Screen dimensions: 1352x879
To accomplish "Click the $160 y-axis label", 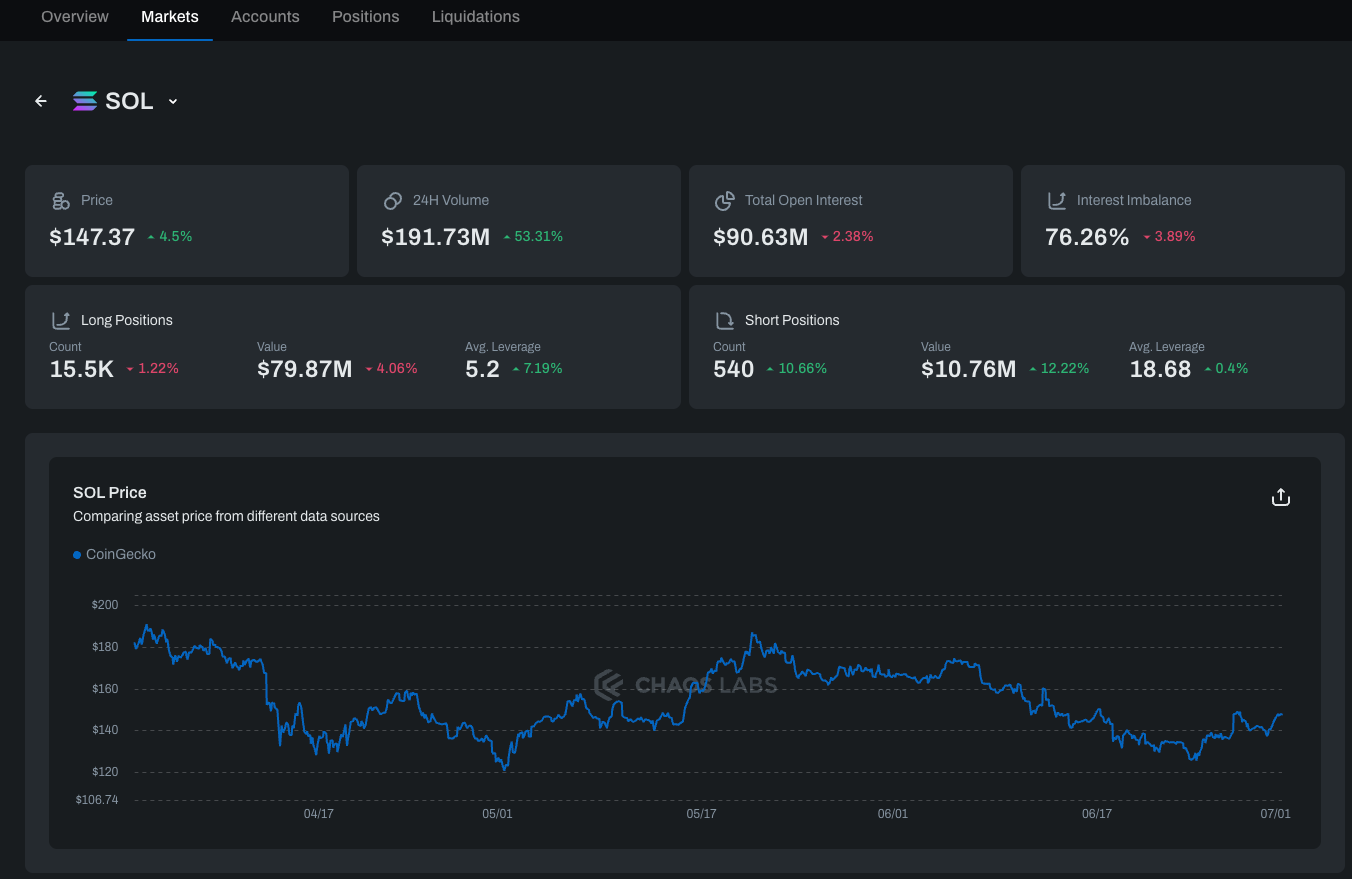I will pyautogui.click(x=105, y=689).
